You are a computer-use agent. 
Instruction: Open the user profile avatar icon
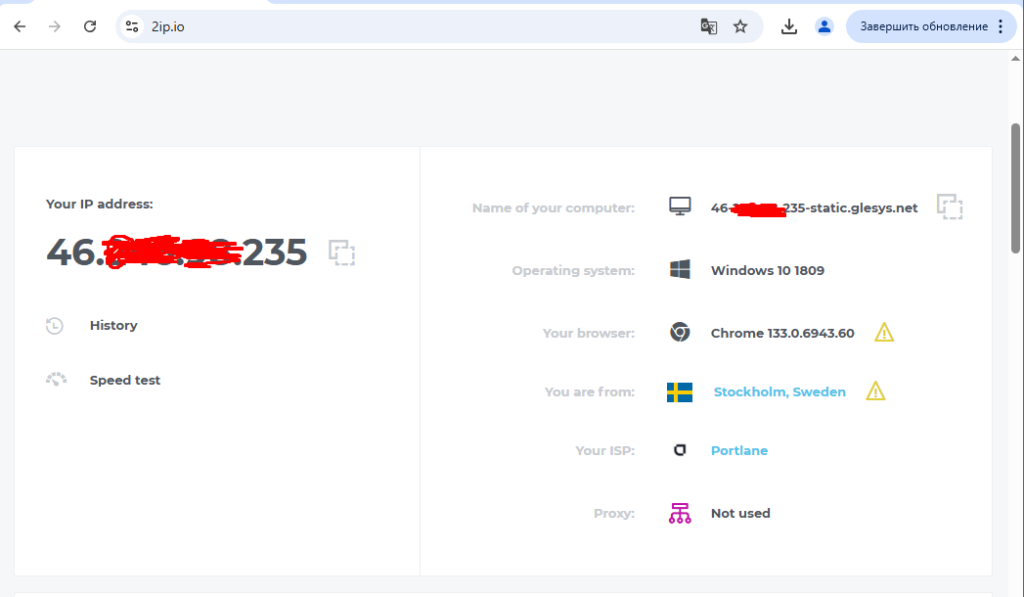(824, 27)
